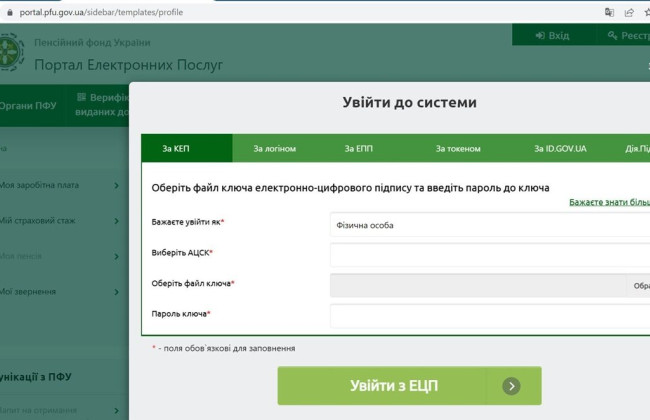Switch to the За ЕПП tab
This screenshot has width=650, height=420.
click(359, 148)
